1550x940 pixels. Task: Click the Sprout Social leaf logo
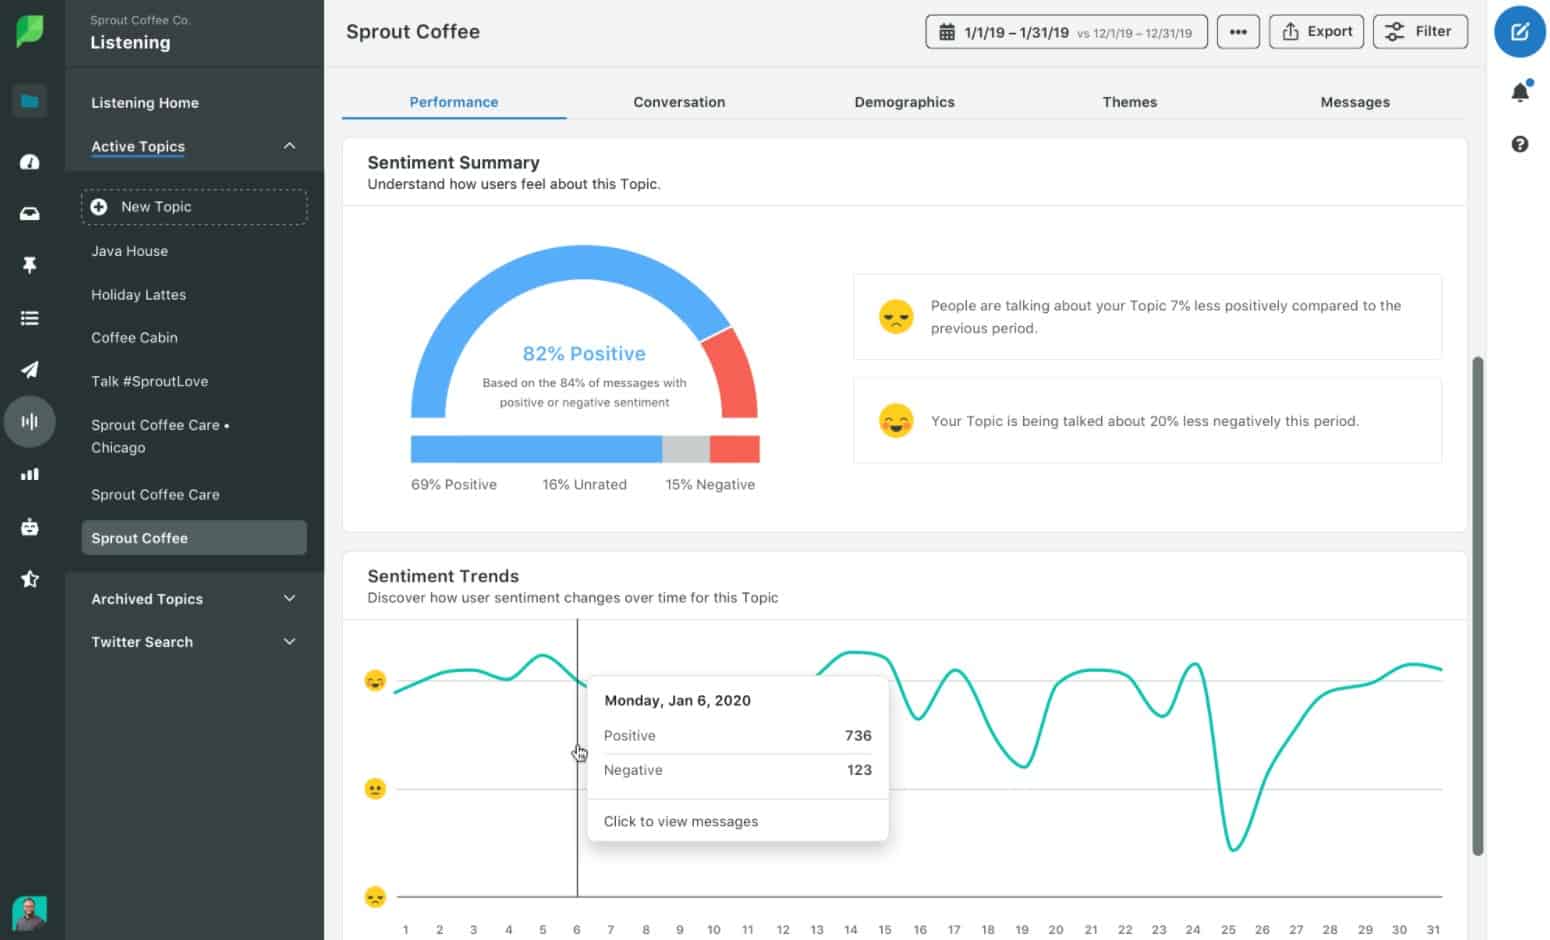(x=30, y=30)
